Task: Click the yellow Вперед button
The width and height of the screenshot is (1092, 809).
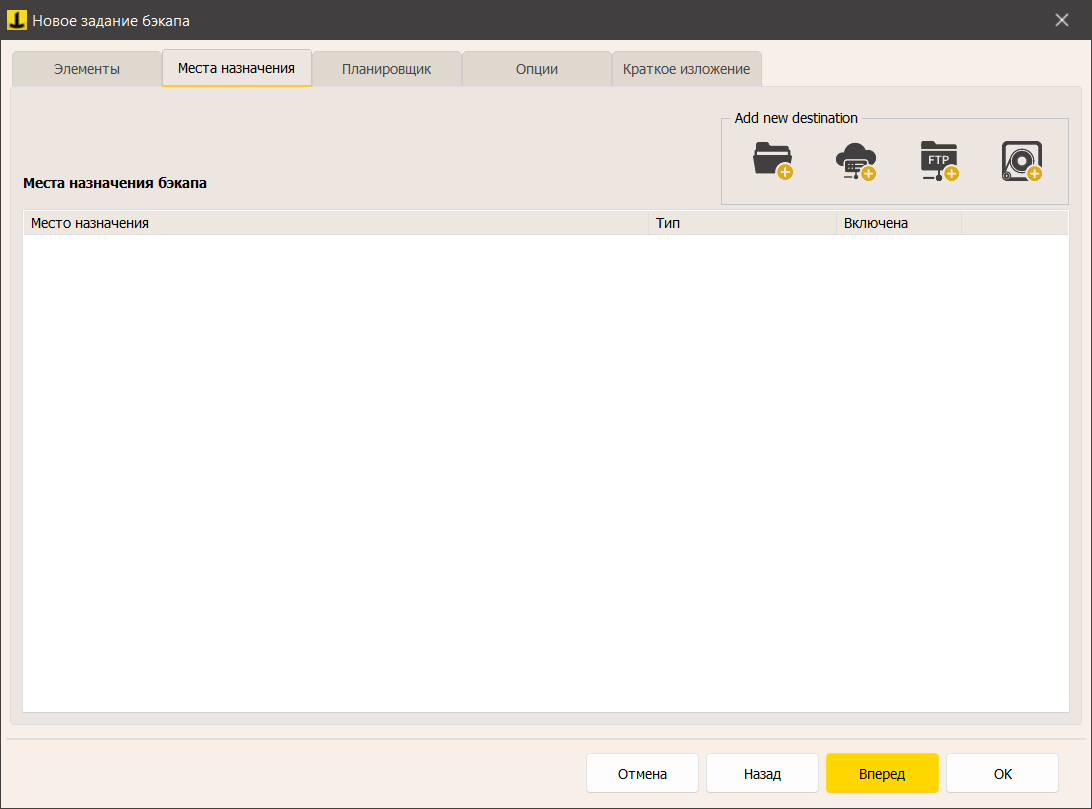Action: (x=882, y=773)
